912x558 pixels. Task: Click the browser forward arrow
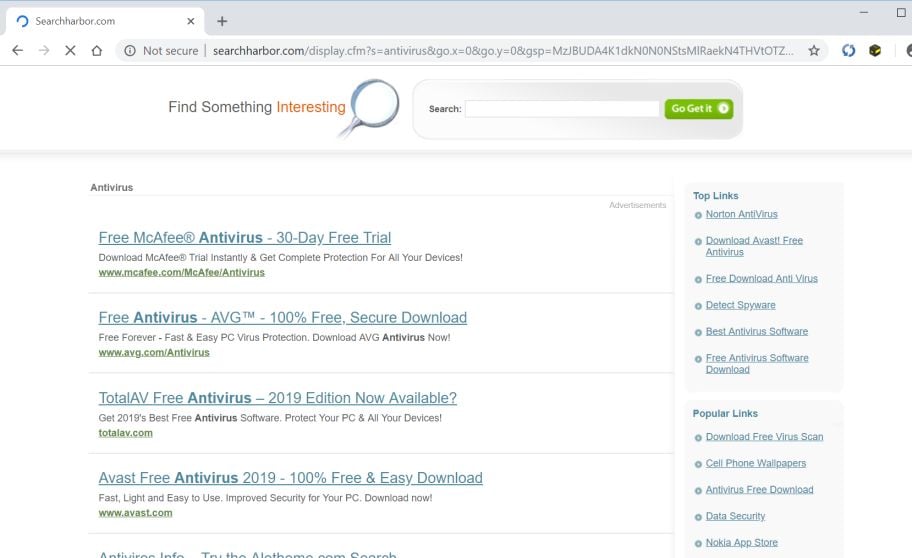click(x=44, y=51)
